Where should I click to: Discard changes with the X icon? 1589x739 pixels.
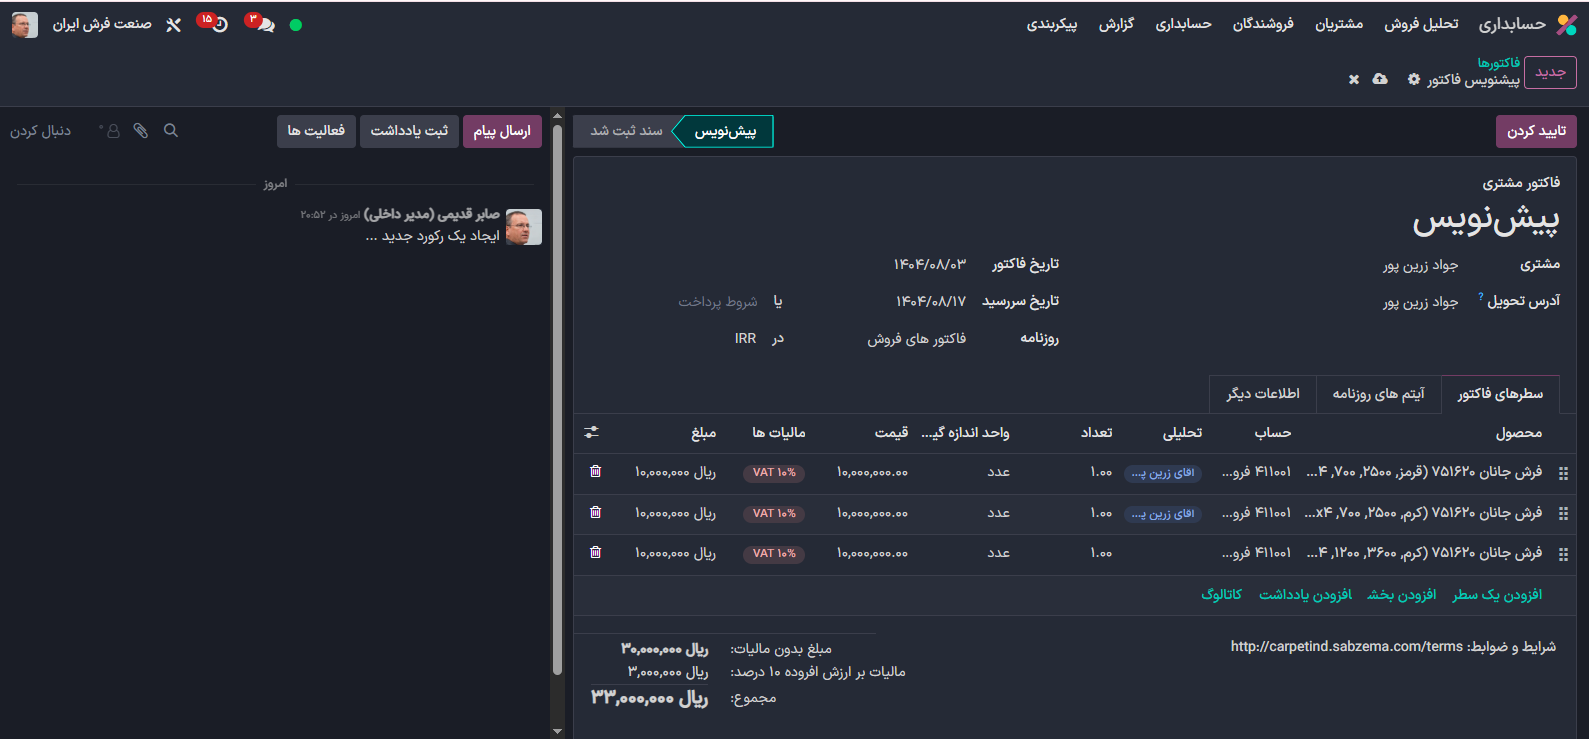[1354, 79]
